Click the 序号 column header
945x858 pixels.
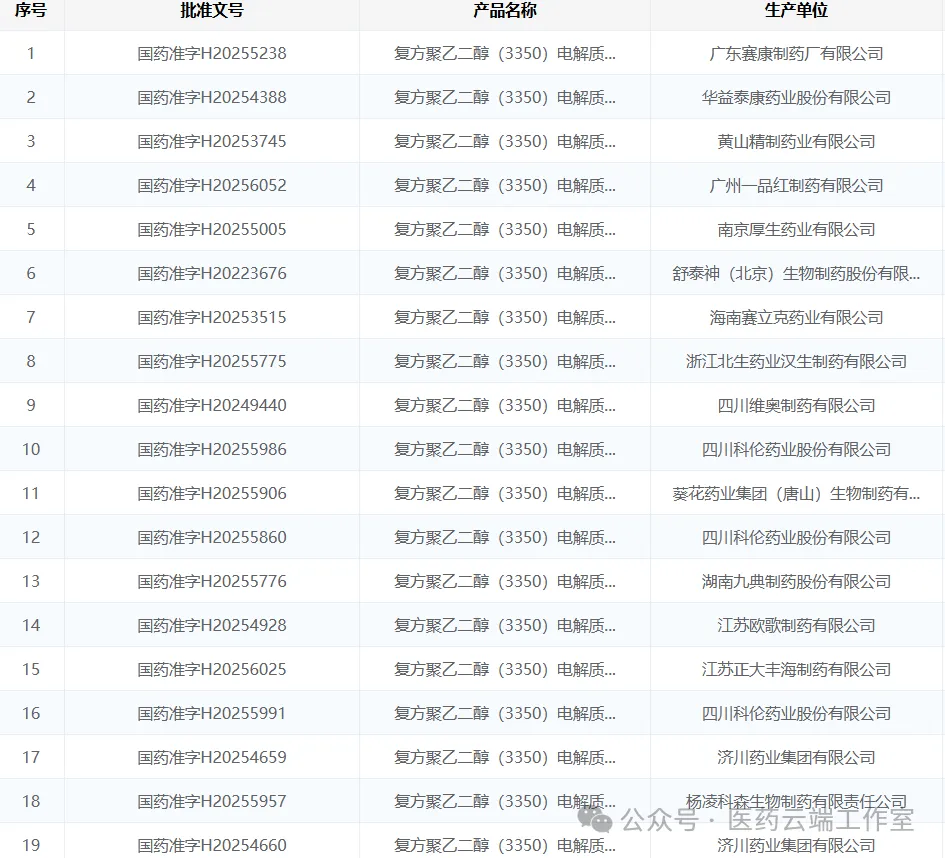tap(31, 11)
